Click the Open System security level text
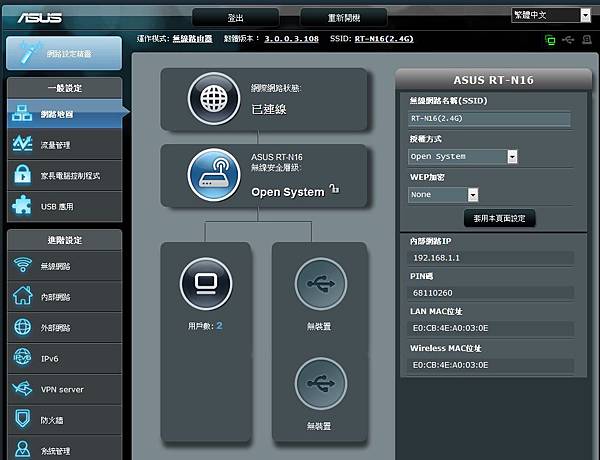 [x=288, y=192]
